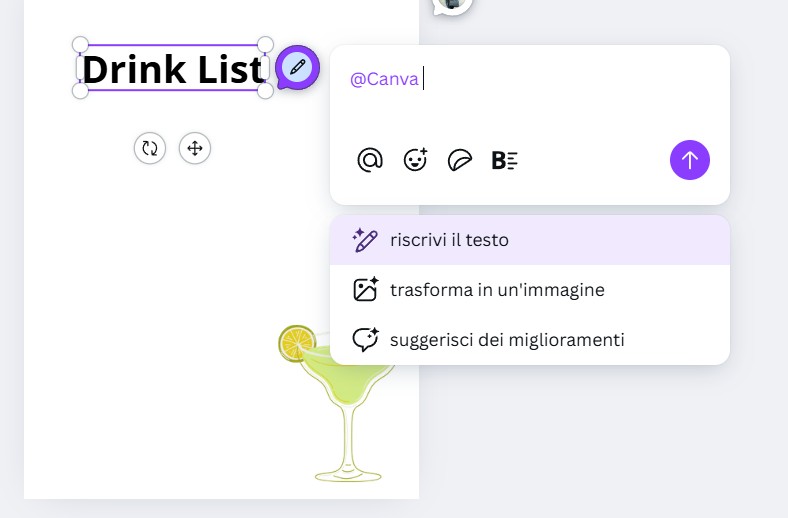788x518 pixels.
Task: Click the @ mention icon
Action: 370,160
